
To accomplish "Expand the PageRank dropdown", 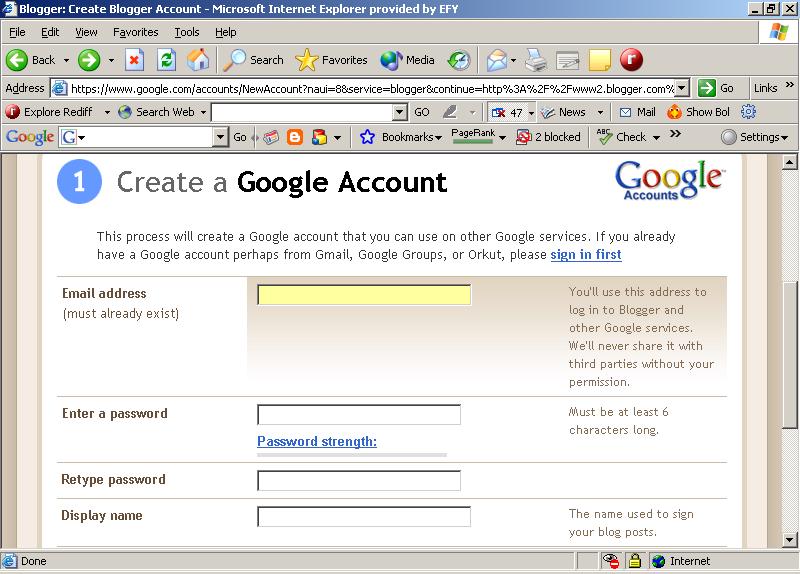I will pos(503,137).
